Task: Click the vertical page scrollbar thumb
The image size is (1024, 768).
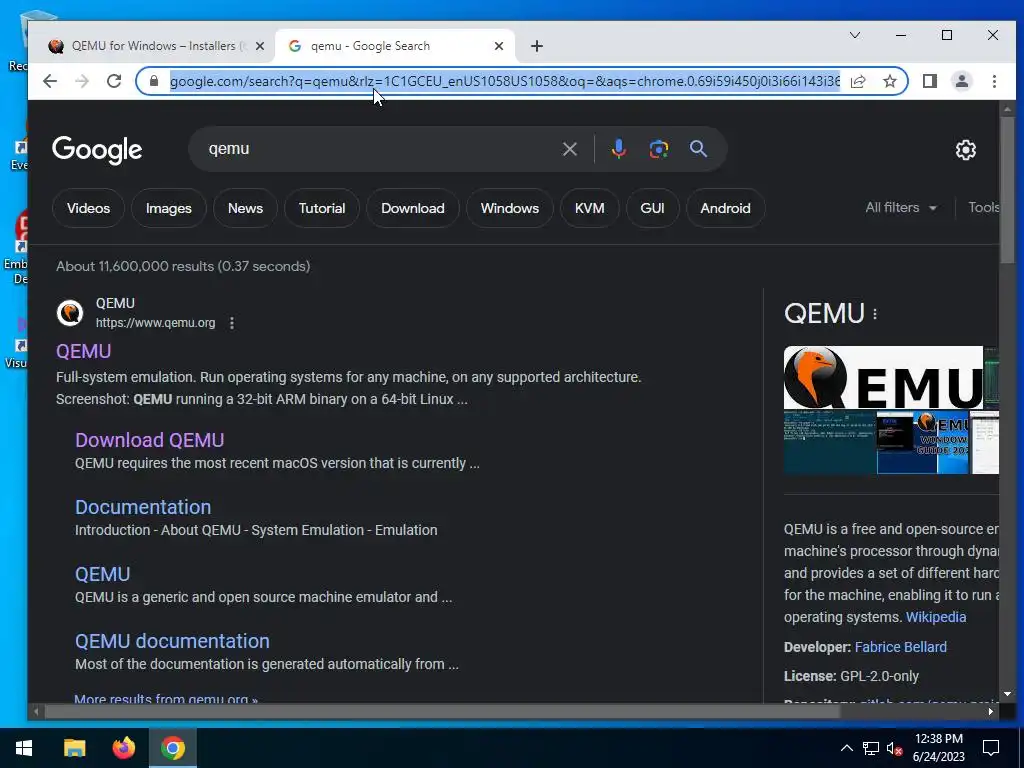Action: pos(1008,189)
